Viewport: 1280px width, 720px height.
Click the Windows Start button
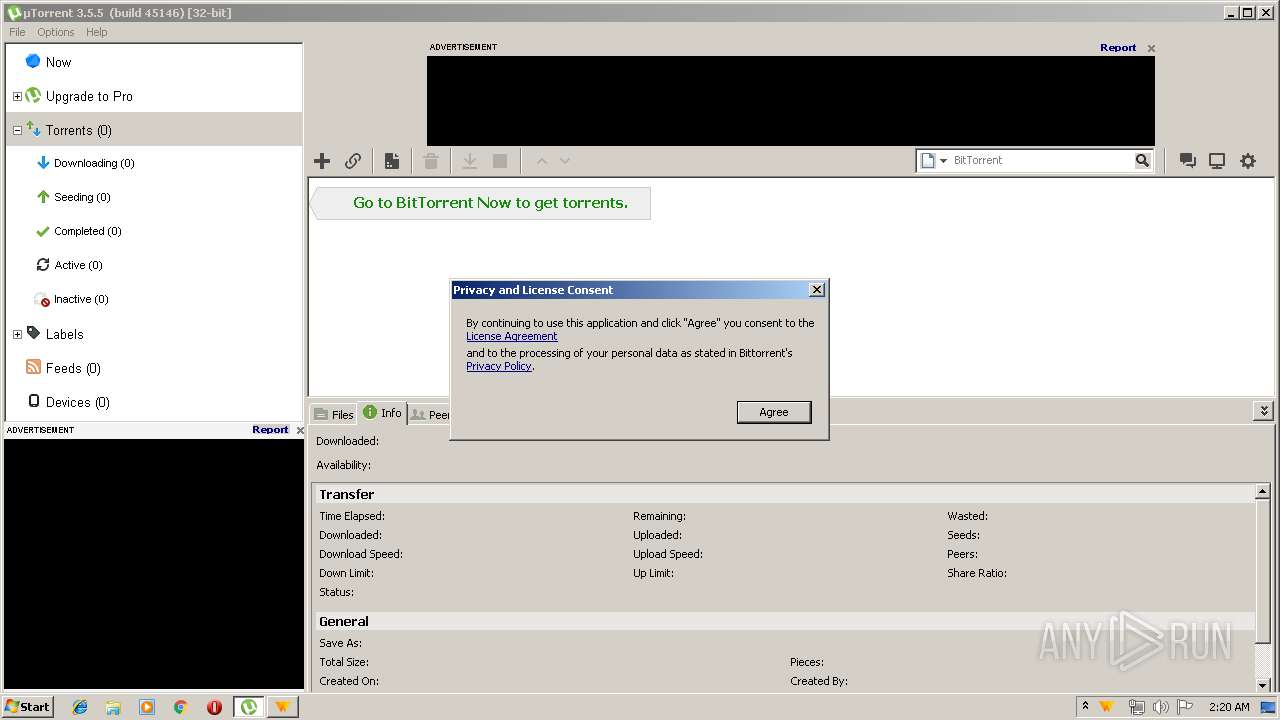(28, 706)
